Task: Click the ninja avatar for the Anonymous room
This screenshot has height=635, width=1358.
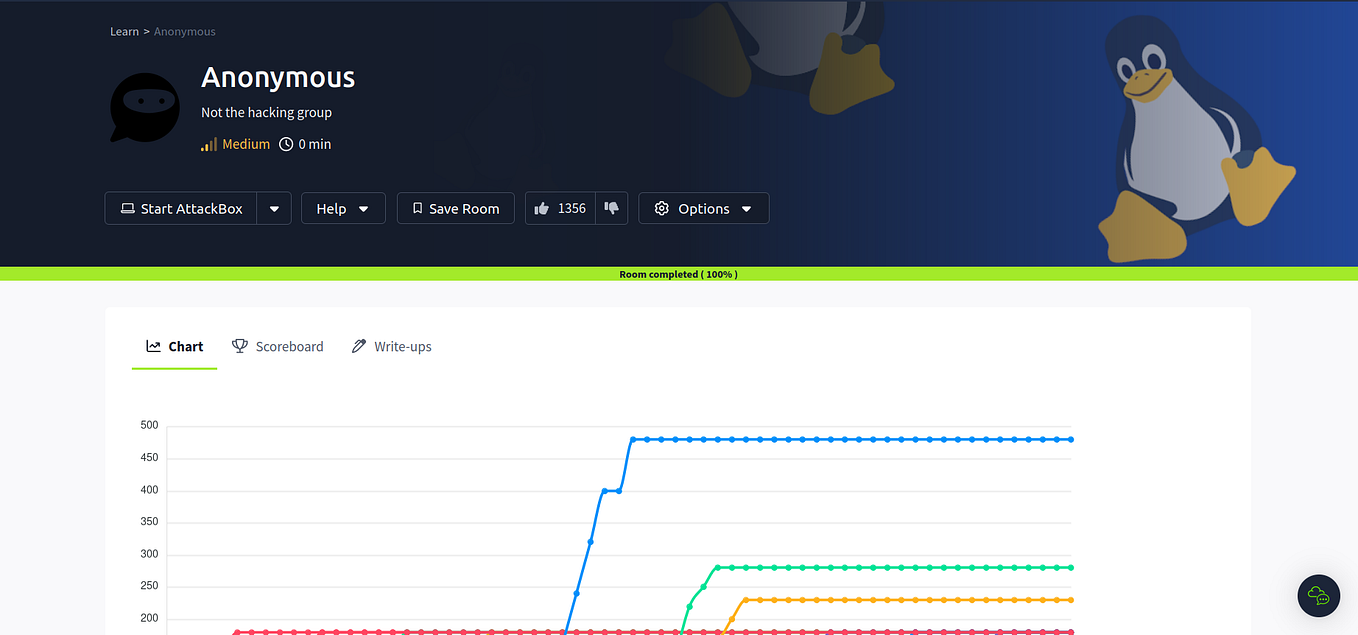Action: tap(144, 107)
